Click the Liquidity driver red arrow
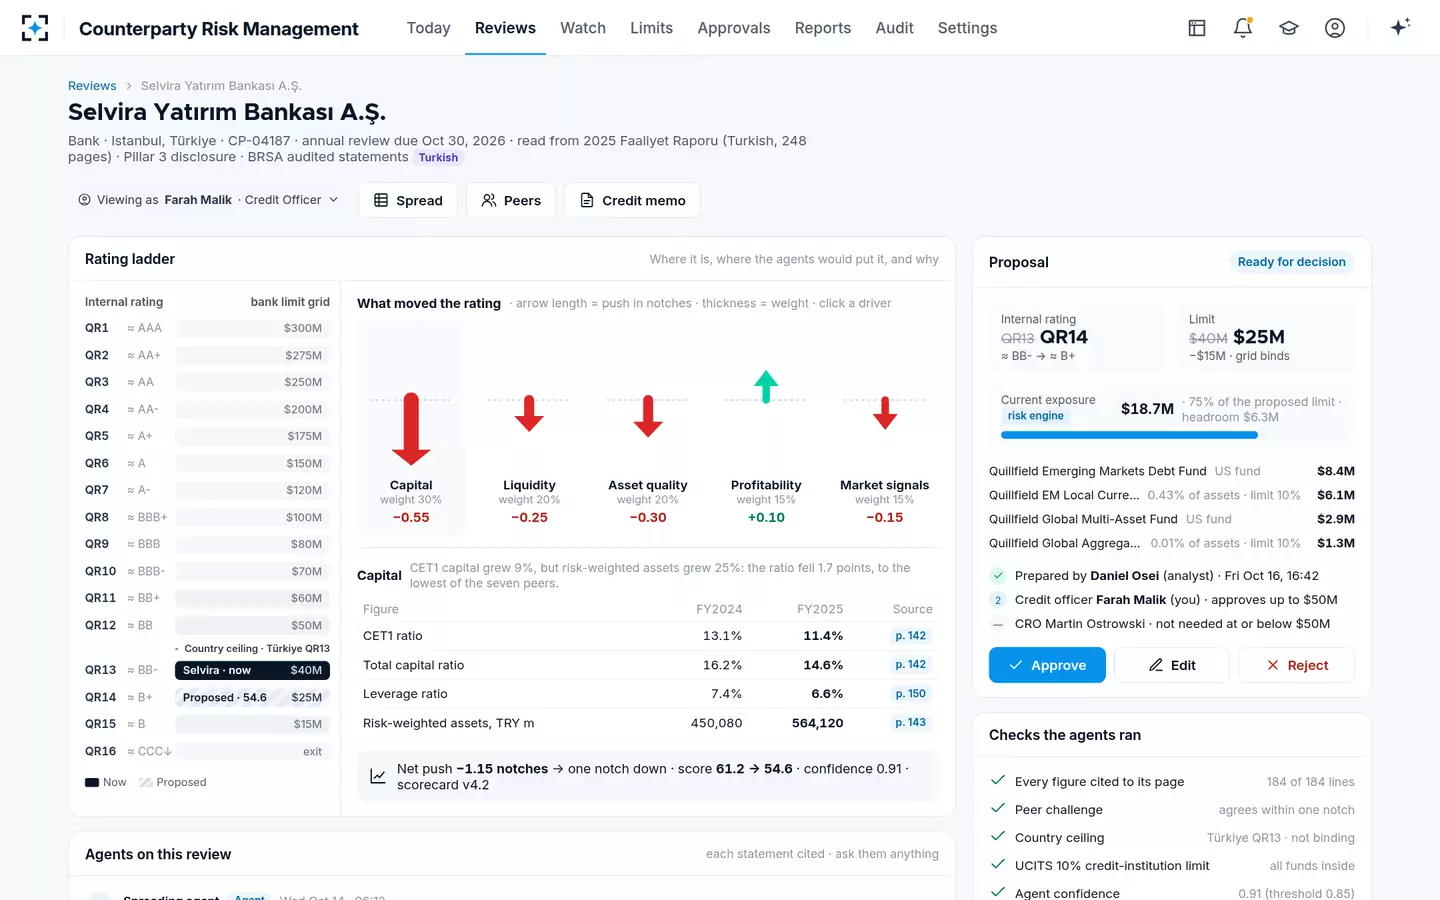Image resolution: width=1440 pixels, height=900 pixels. pyautogui.click(x=529, y=413)
